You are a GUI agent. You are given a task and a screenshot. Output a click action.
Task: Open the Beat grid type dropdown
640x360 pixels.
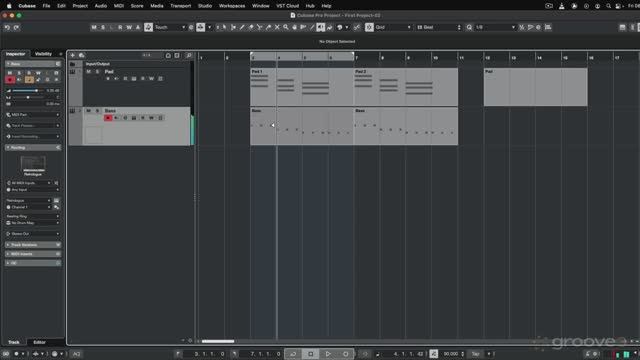coord(439,27)
